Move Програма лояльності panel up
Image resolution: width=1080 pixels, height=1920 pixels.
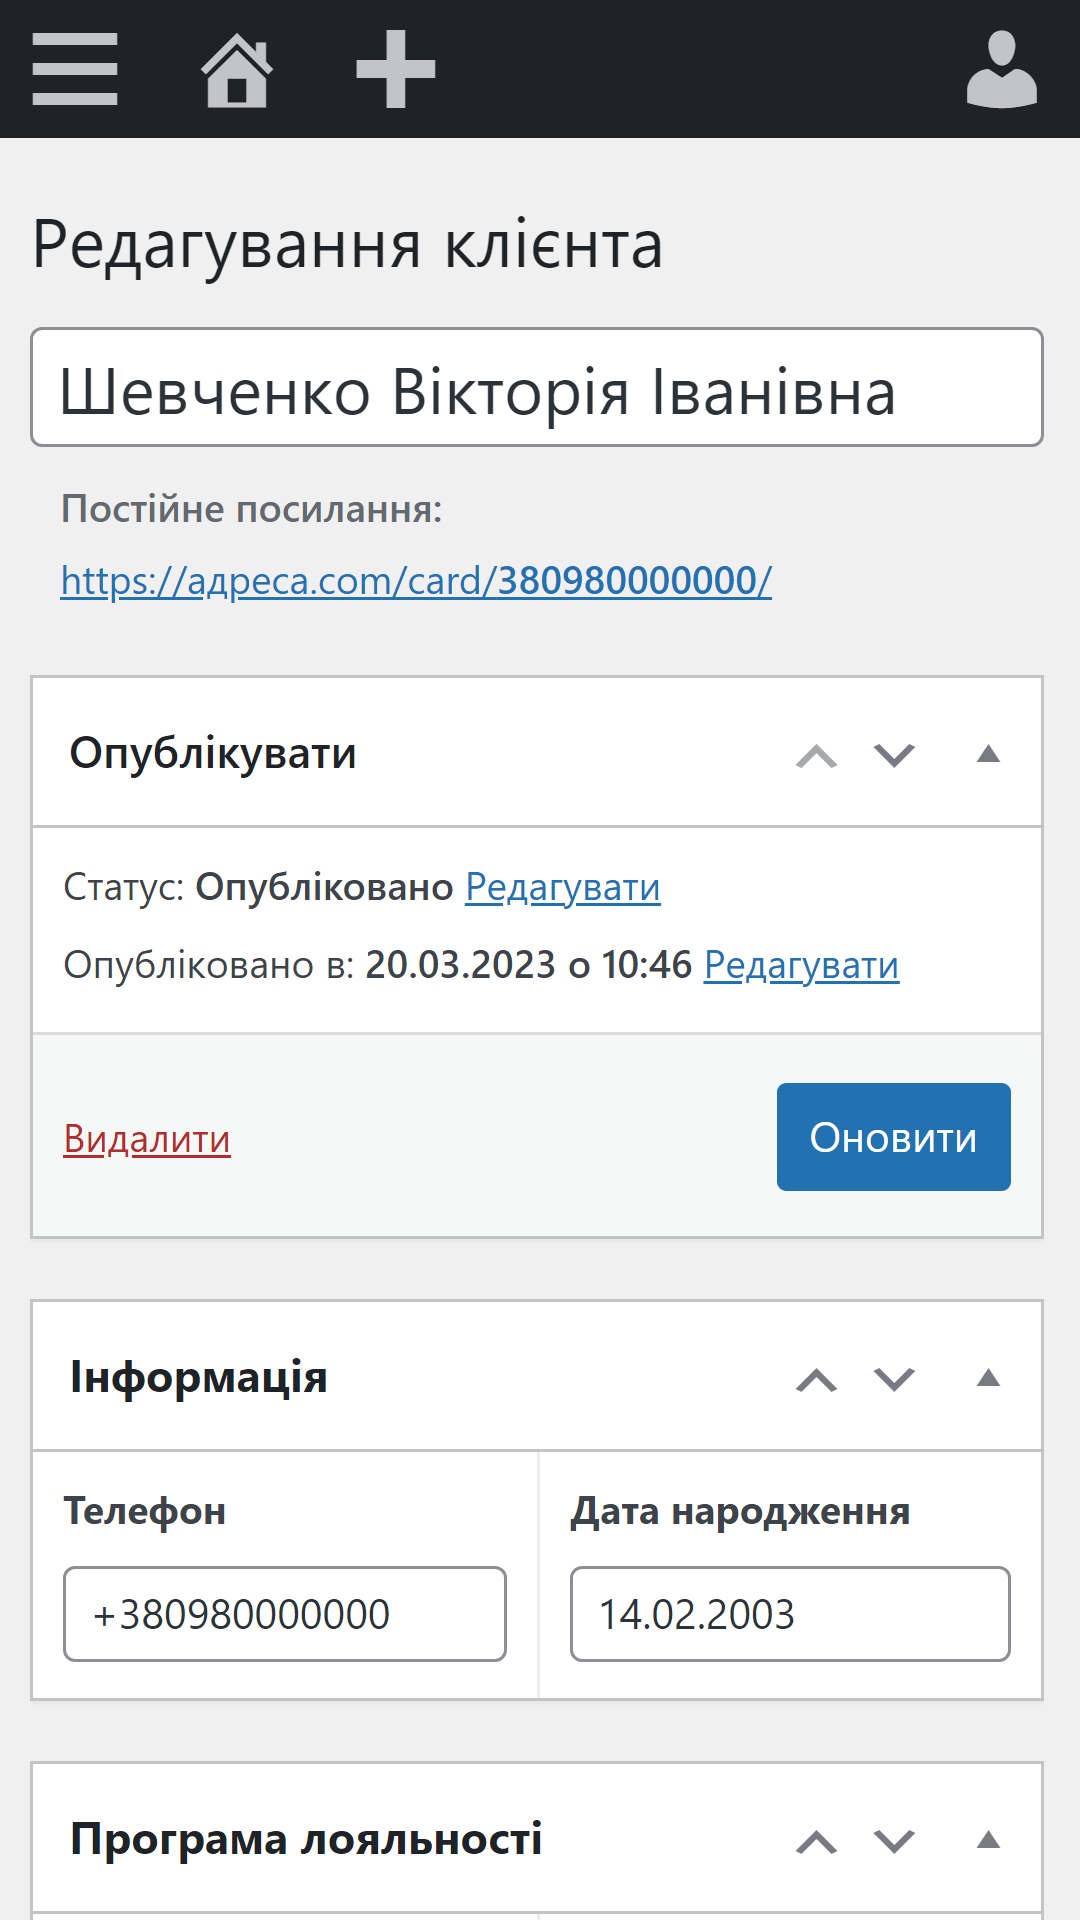(816, 1841)
